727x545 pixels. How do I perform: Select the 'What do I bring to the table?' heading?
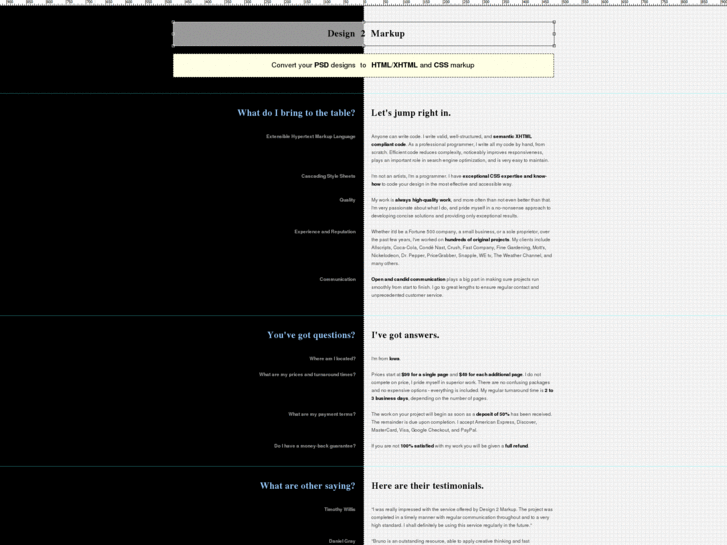(x=296, y=113)
